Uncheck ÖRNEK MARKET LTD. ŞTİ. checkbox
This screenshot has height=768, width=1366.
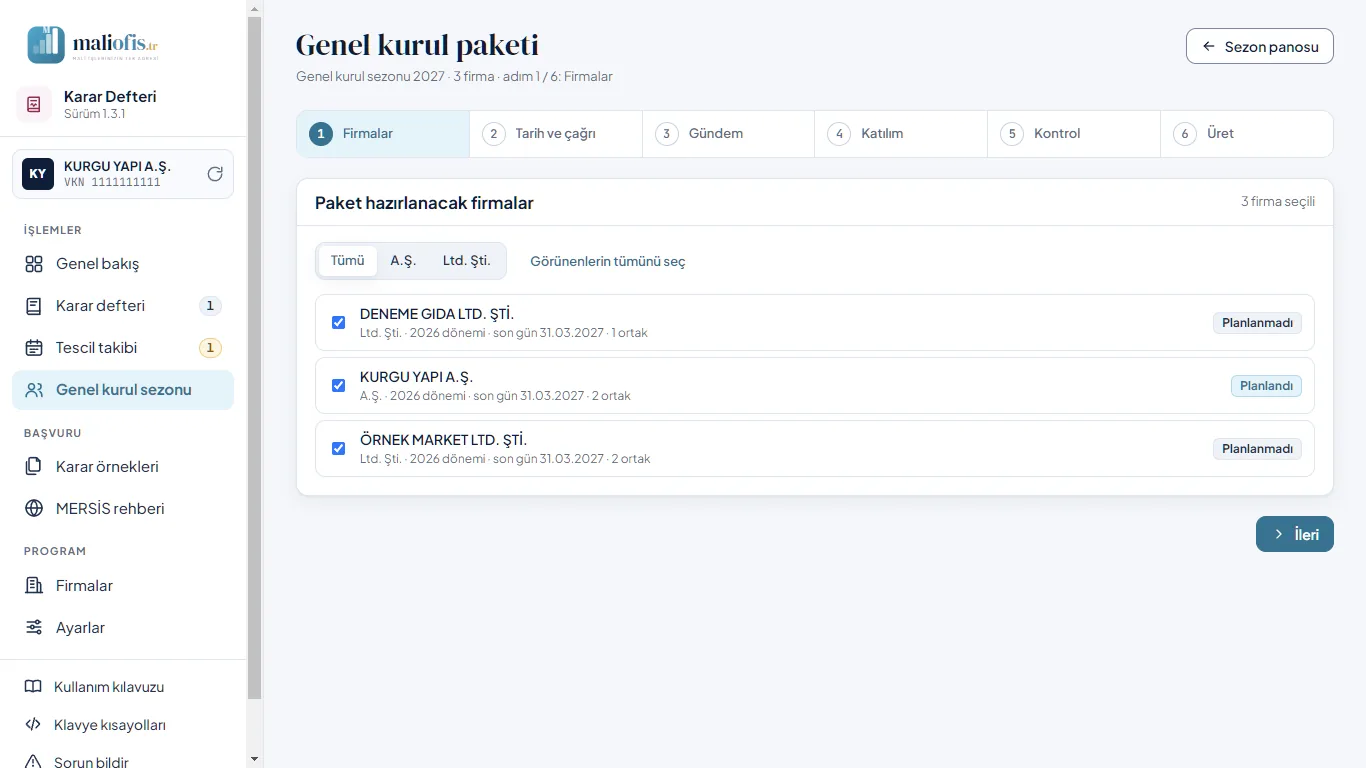(338, 448)
